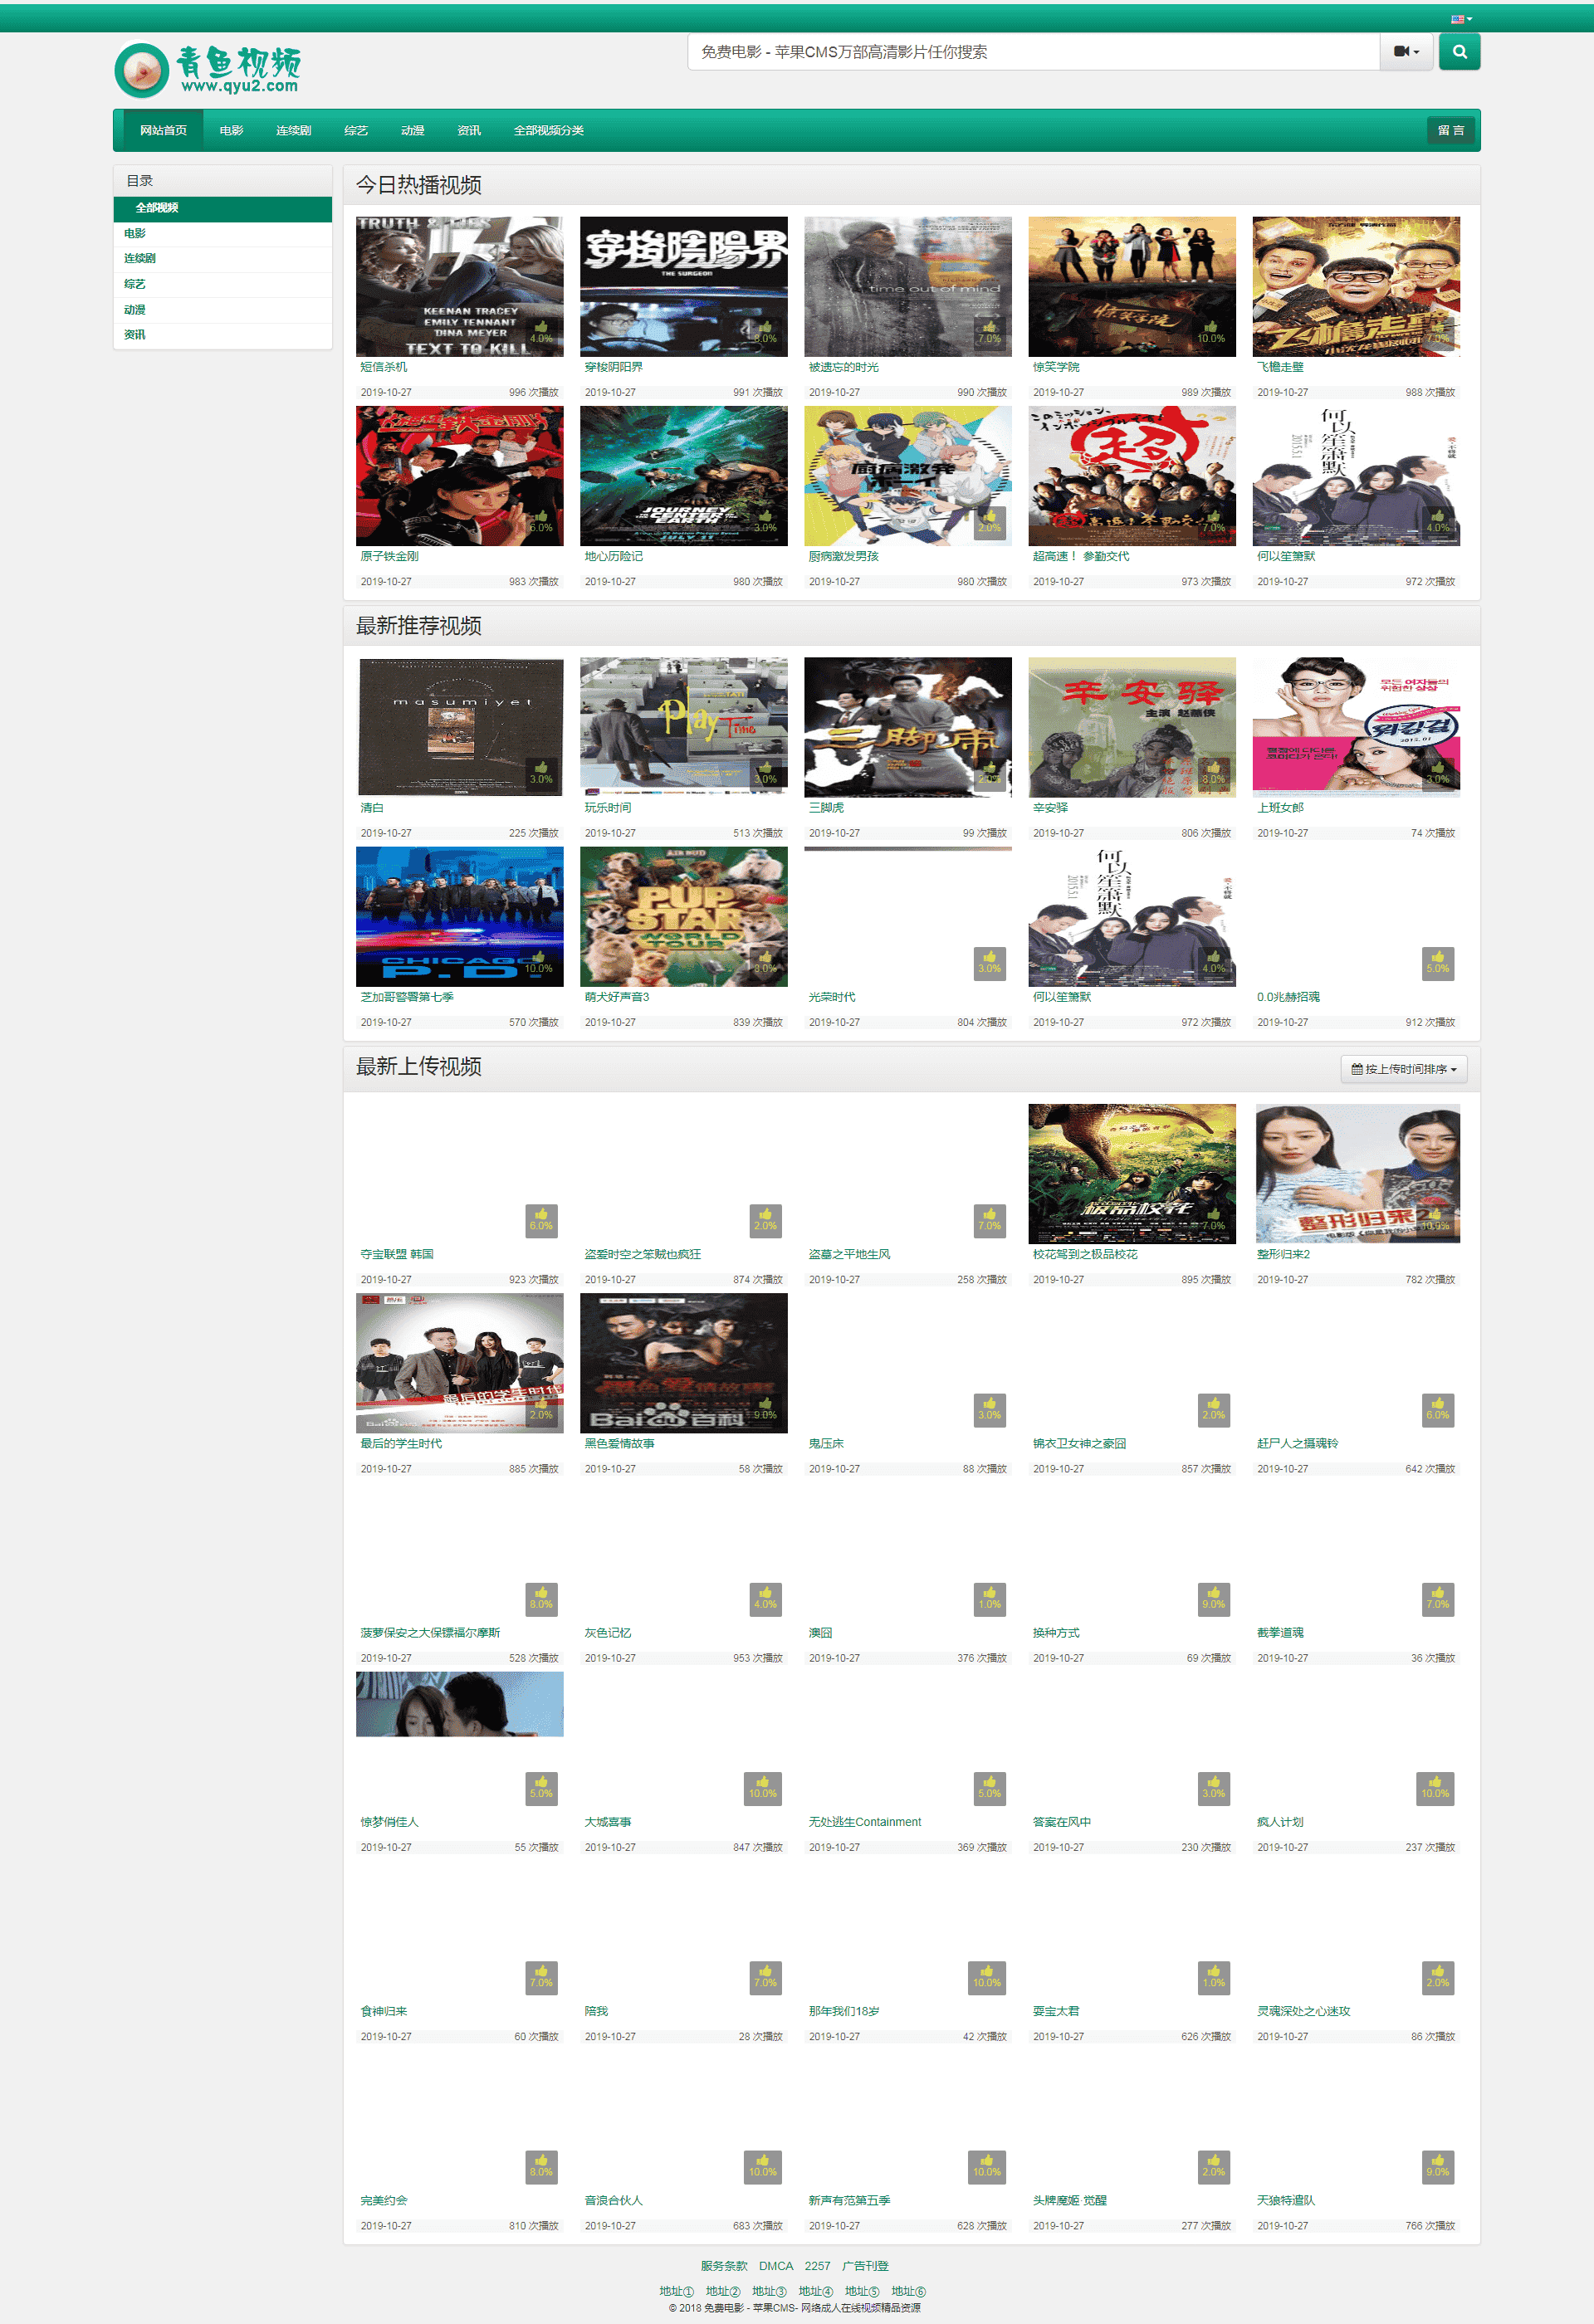Select 动漫 in the sidebar directory
The image size is (1594, 2324).
tap(135, 309)
